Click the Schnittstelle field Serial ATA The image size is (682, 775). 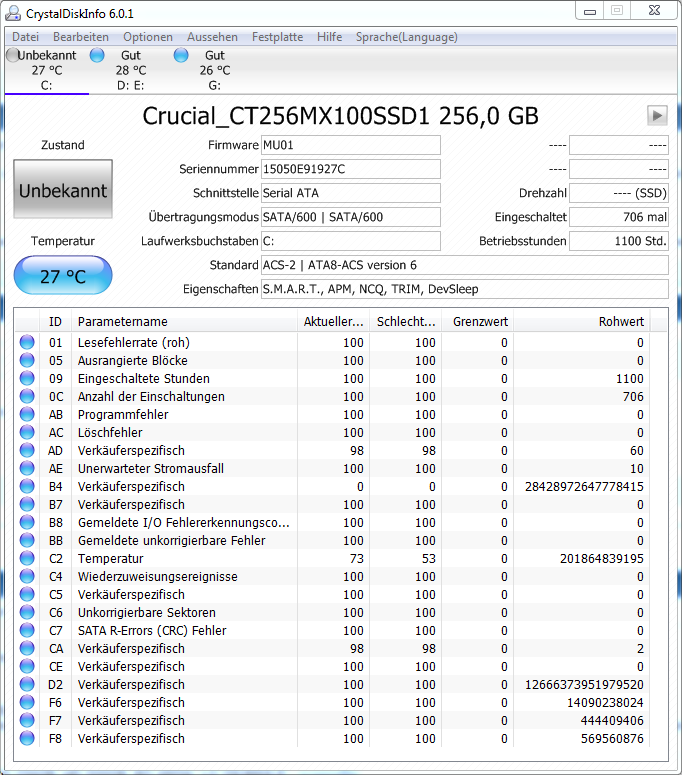[x=350, y=193]
